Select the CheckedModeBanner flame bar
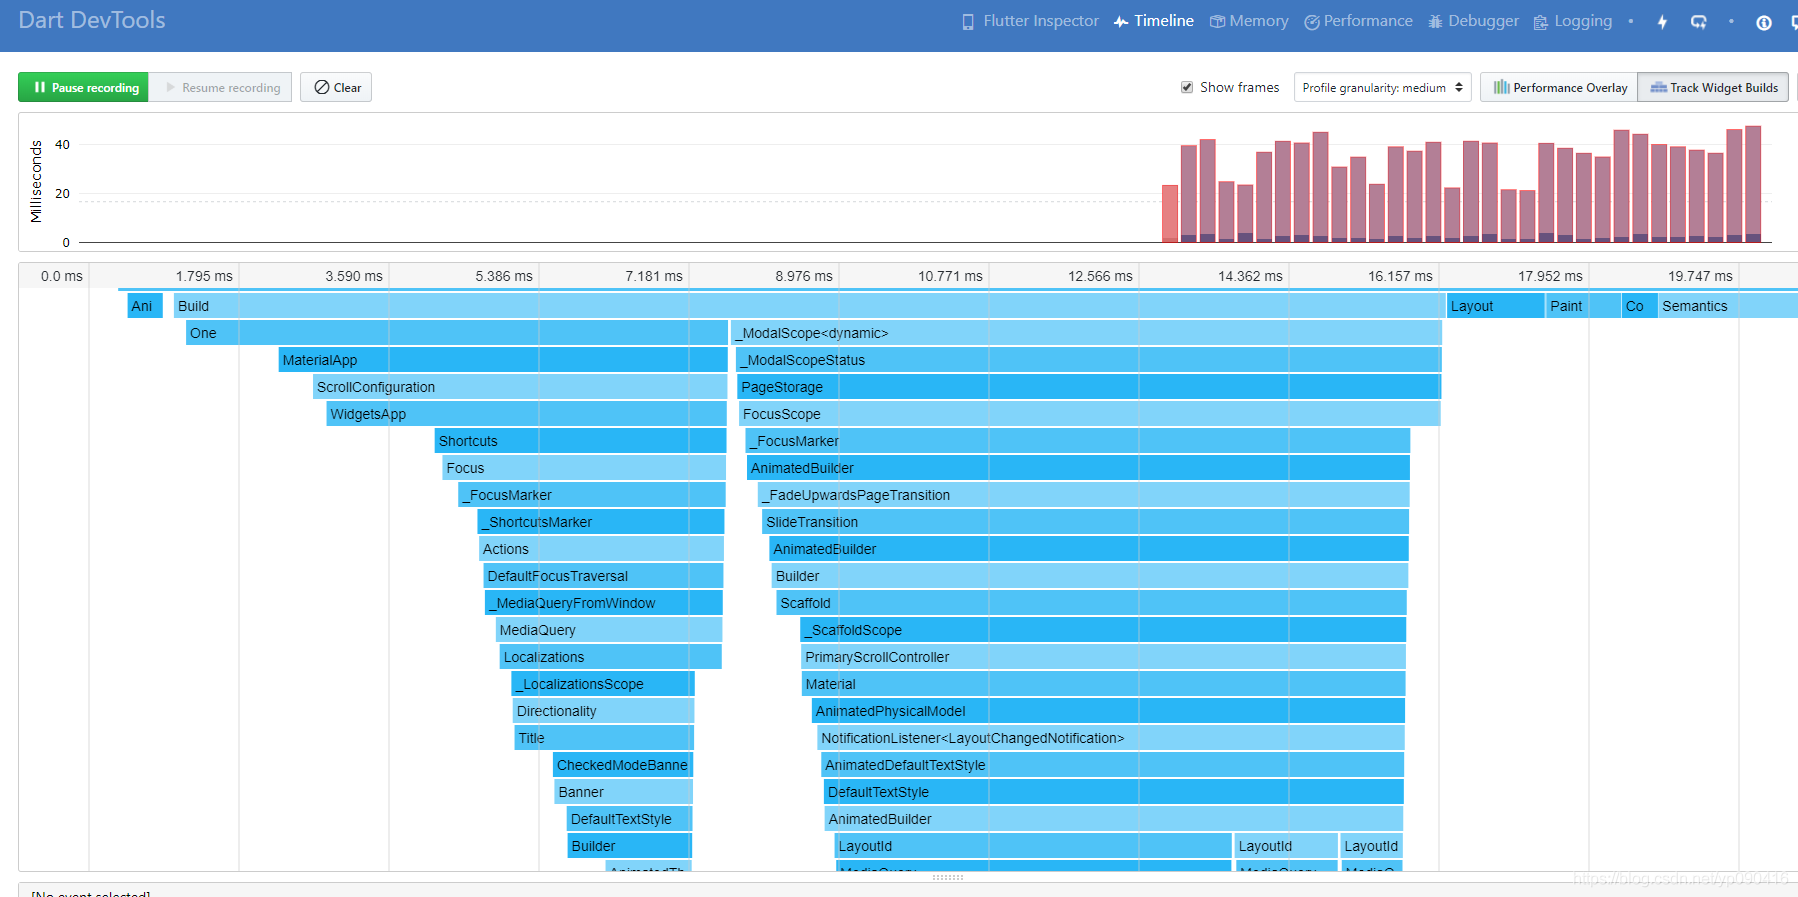 click(x=623, y=765)
